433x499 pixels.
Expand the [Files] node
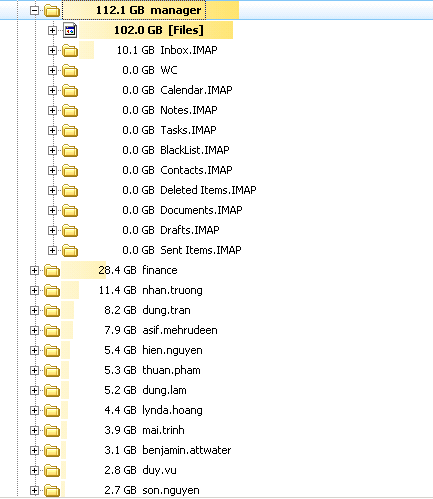(52, 31)
